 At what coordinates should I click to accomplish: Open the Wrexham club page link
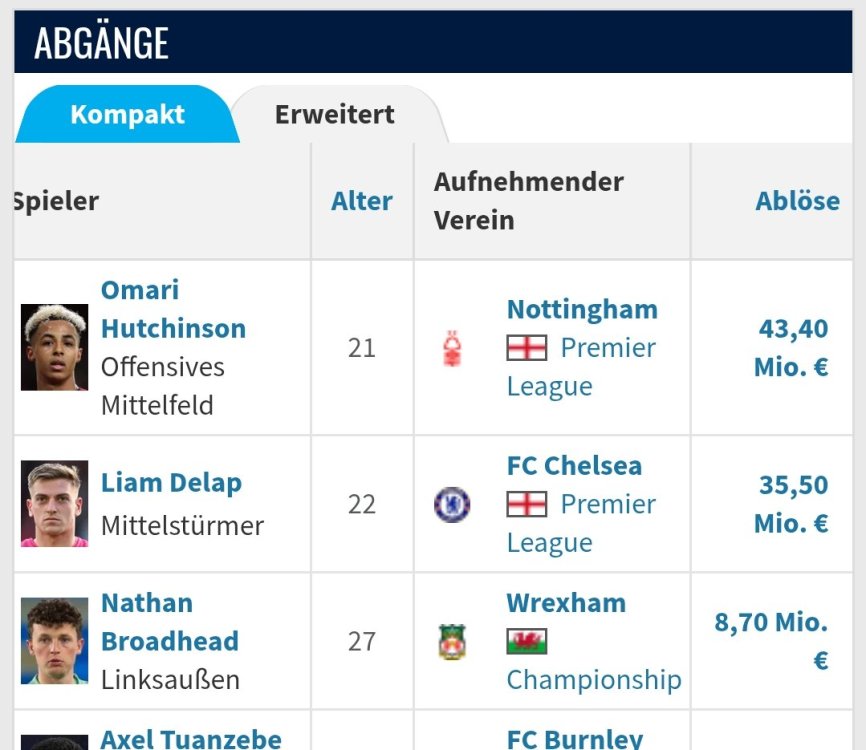click(x=566, y=603)
